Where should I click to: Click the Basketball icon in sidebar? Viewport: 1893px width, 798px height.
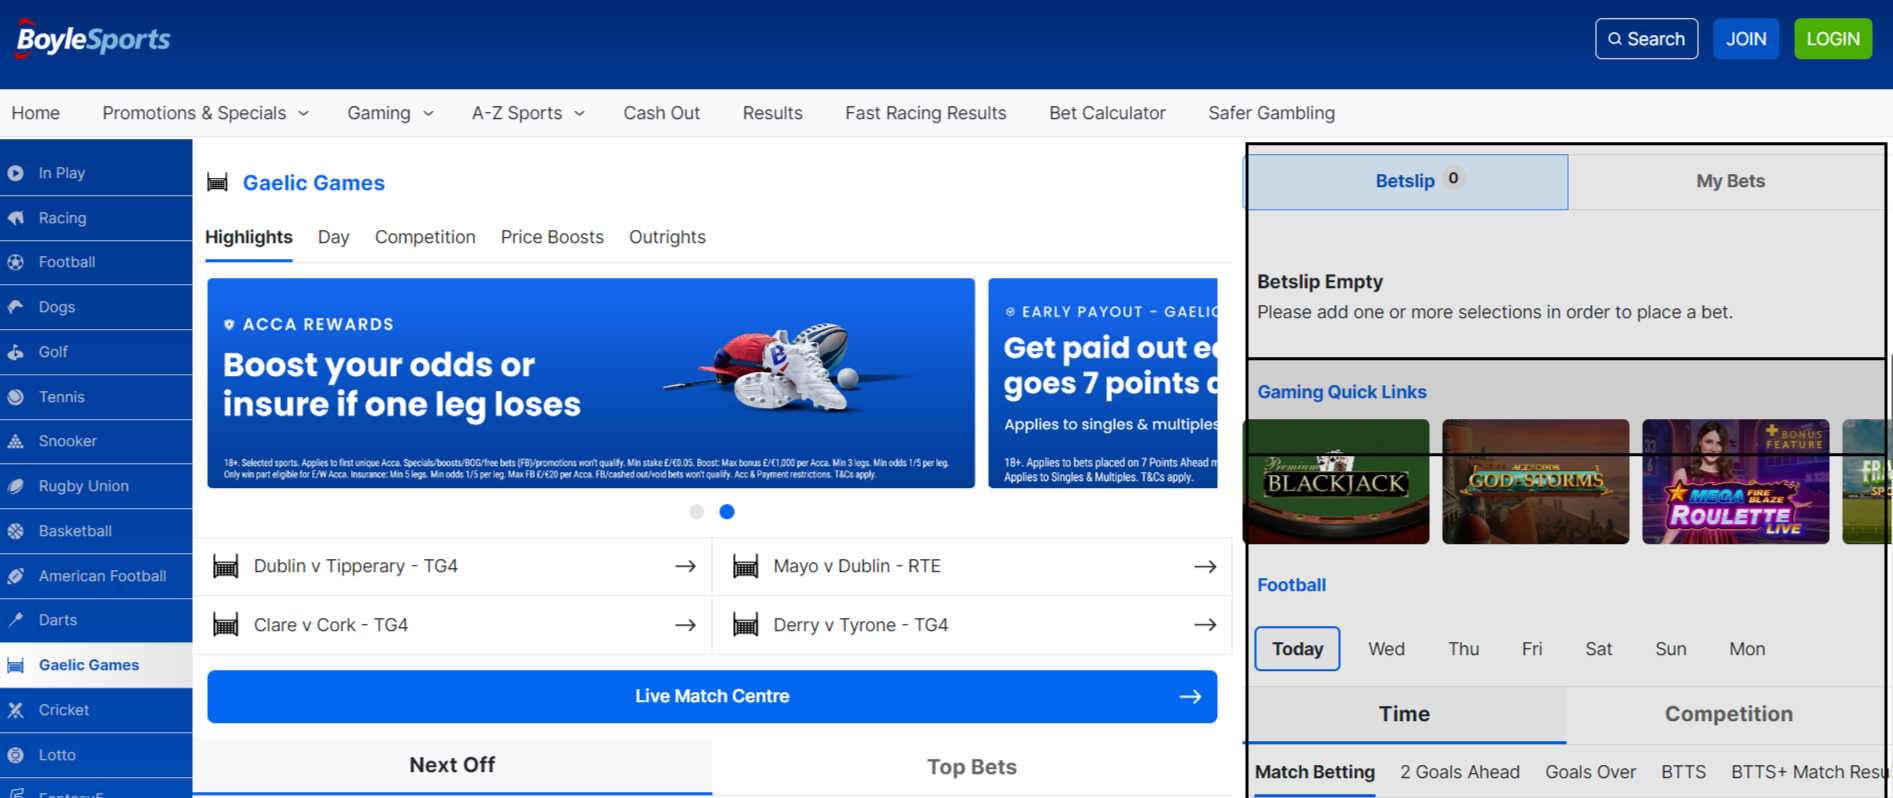pos(16,531)
